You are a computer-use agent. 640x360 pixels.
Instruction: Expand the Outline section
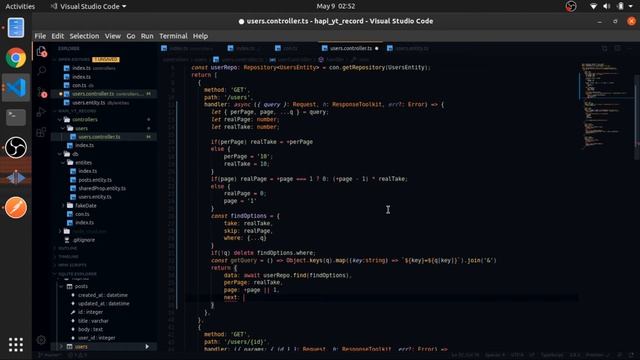tap(67, 248)
